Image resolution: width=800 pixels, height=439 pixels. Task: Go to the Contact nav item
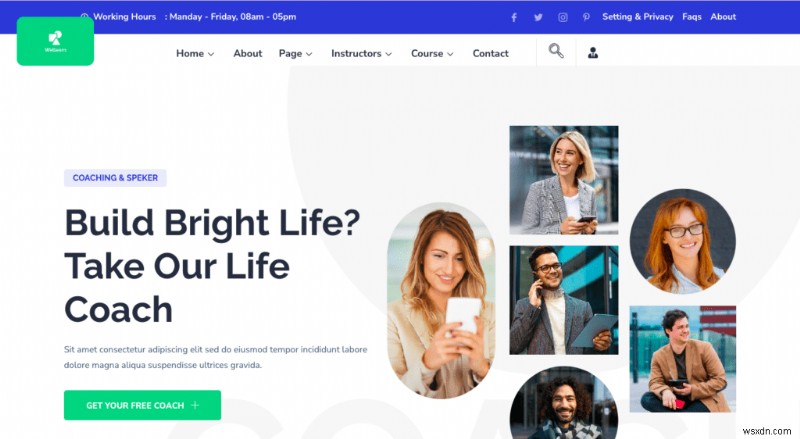coord(490,53)
